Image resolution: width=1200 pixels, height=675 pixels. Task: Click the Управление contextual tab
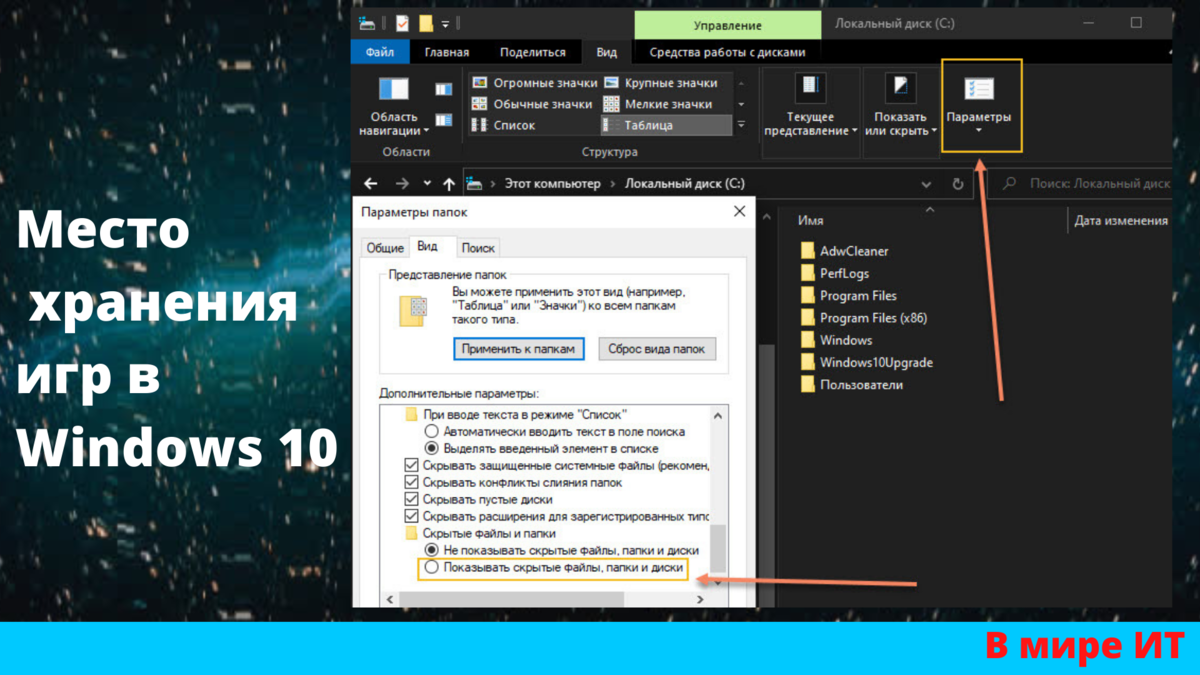pyautogui.click(x=728, y=25)
